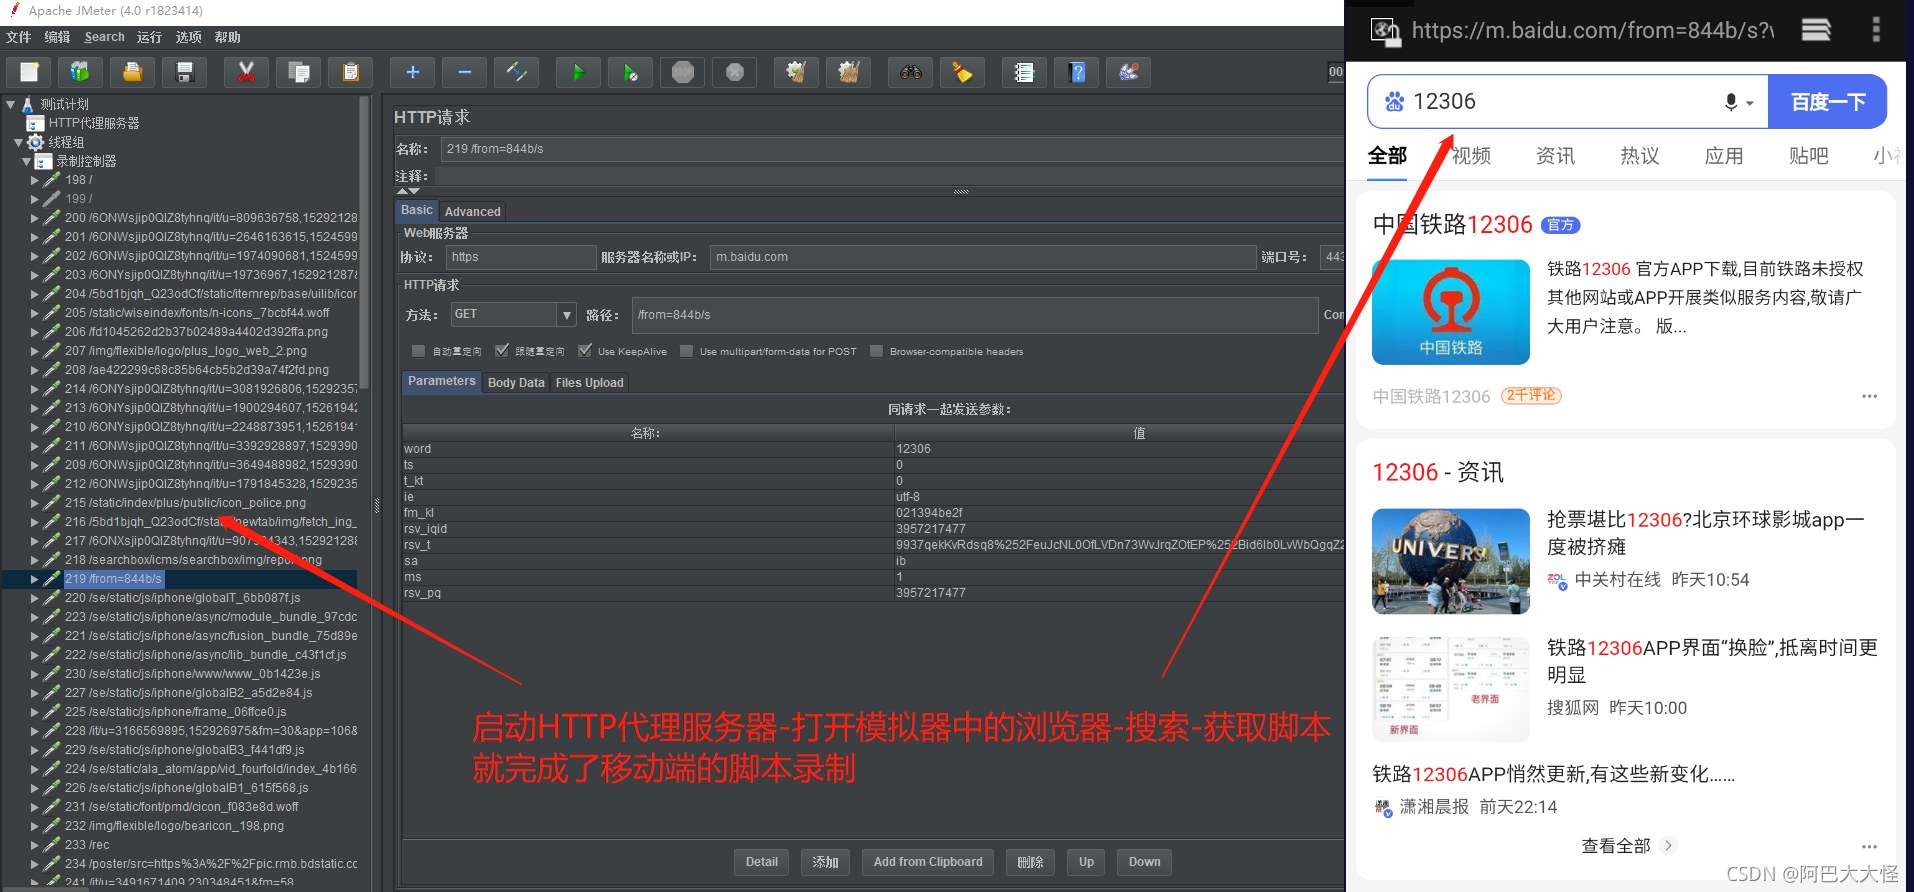Screen dimensions: 1914x892
Task: Toggle the 自动重定向 checkbox
Action: point(418,351)
